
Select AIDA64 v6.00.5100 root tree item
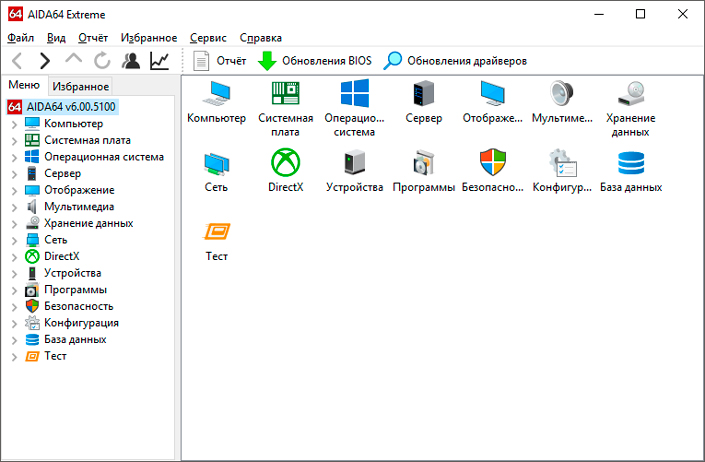point(62,107)
